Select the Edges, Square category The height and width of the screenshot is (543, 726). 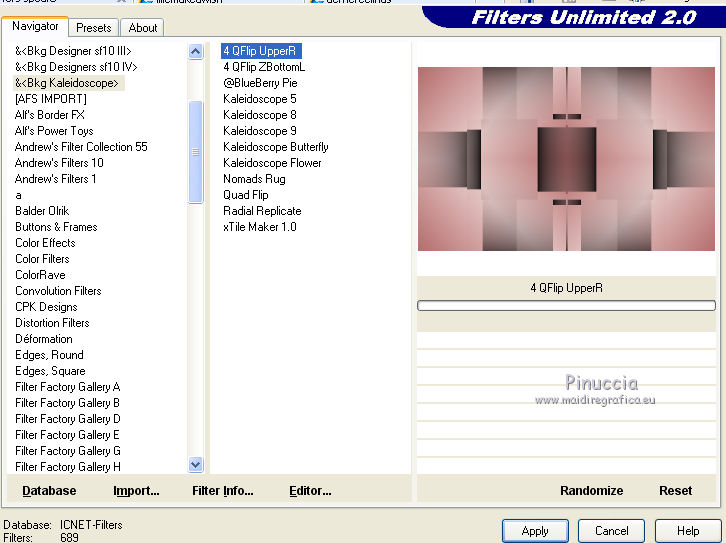point(50,371)
